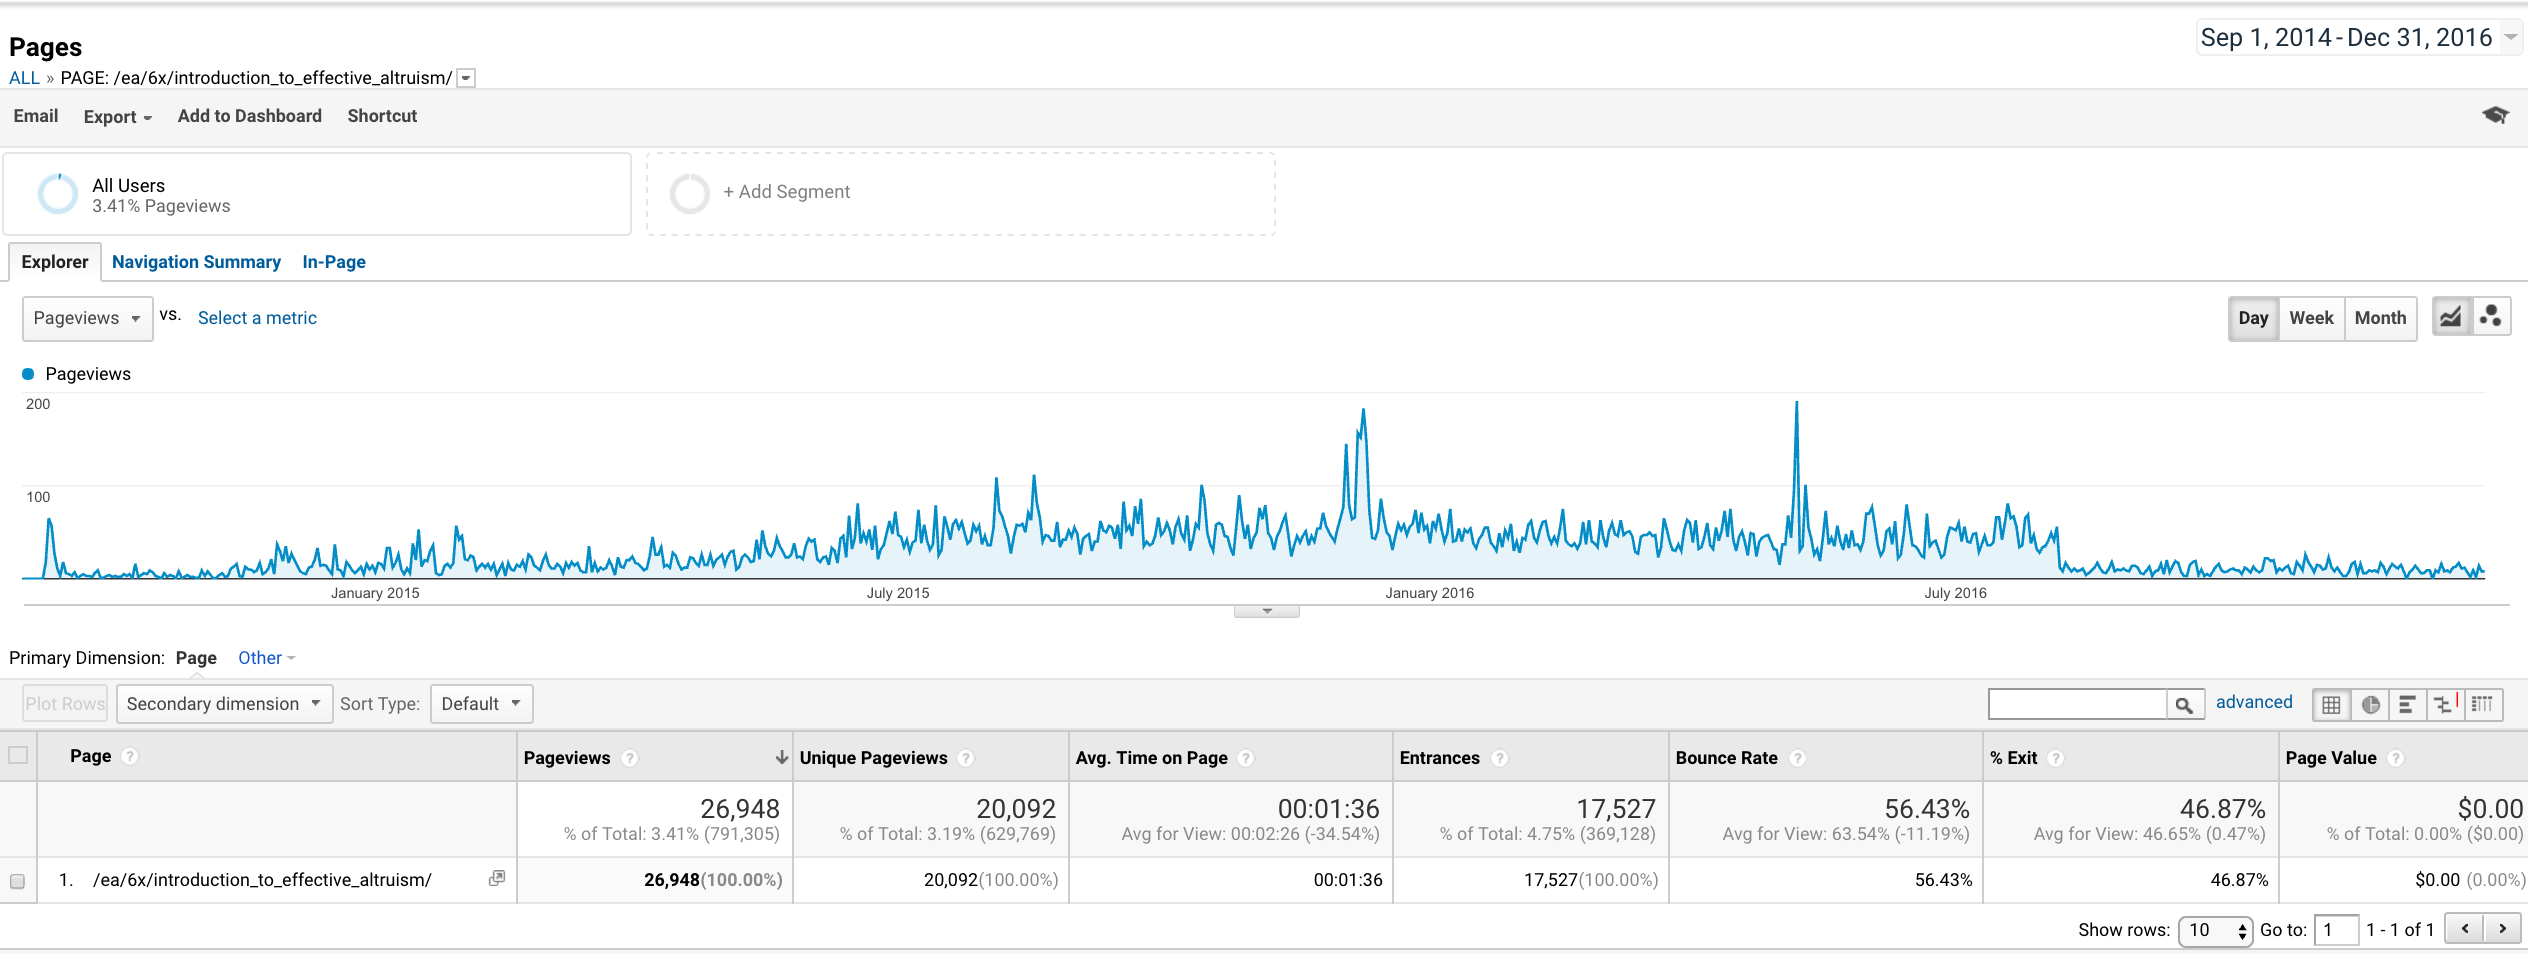Switch table to bar performance view
The height and width of the screenshot is (954, 2528).
pyautogui.click(x=2407, y=705)
